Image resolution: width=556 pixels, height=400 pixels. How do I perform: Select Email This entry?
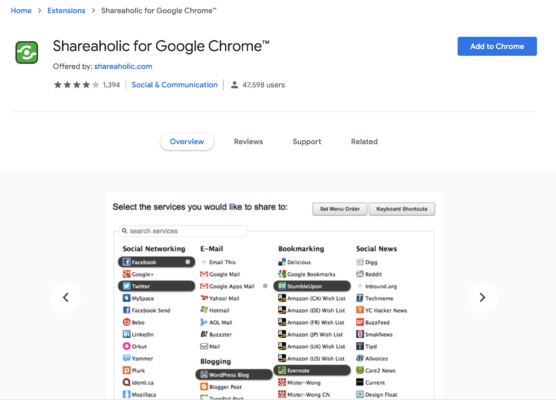coord(218,262)
